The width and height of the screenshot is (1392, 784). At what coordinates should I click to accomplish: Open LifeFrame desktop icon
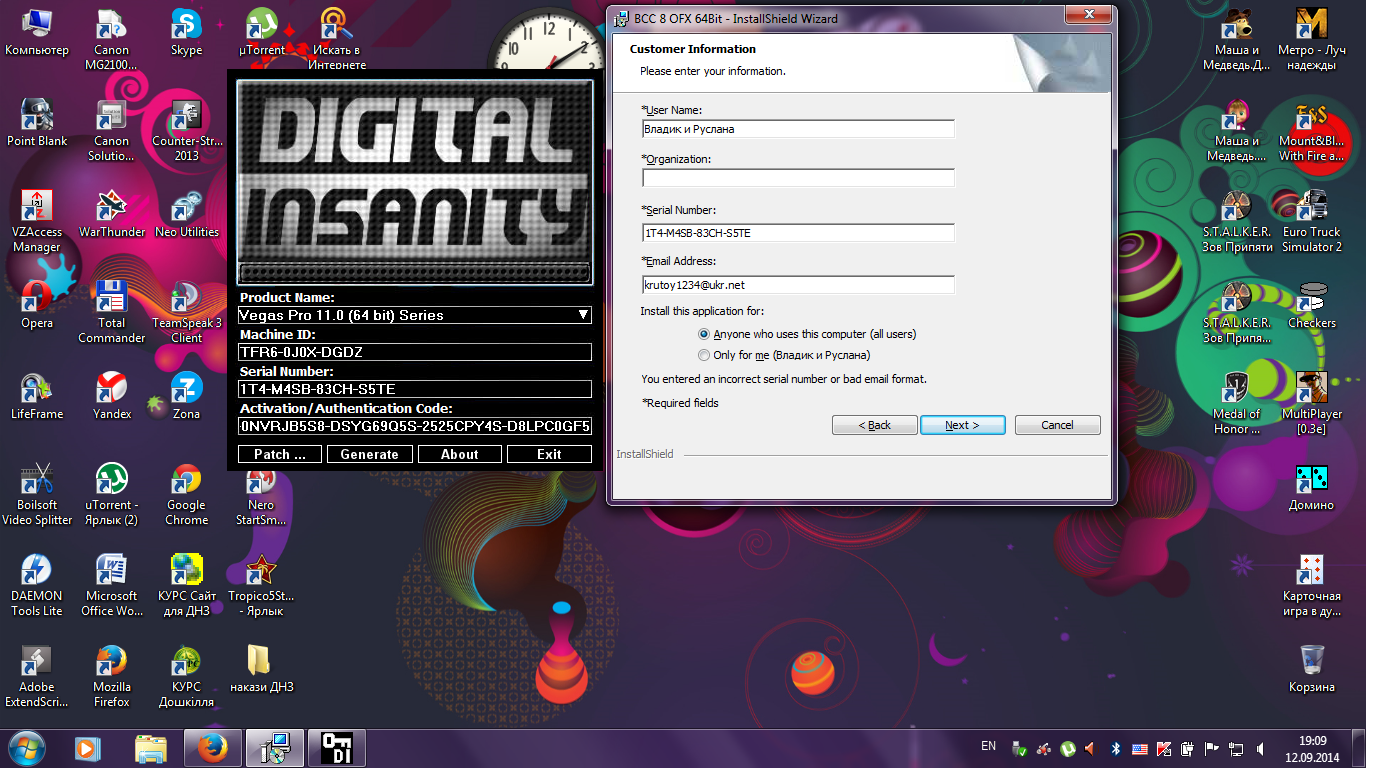pos(37,397)
